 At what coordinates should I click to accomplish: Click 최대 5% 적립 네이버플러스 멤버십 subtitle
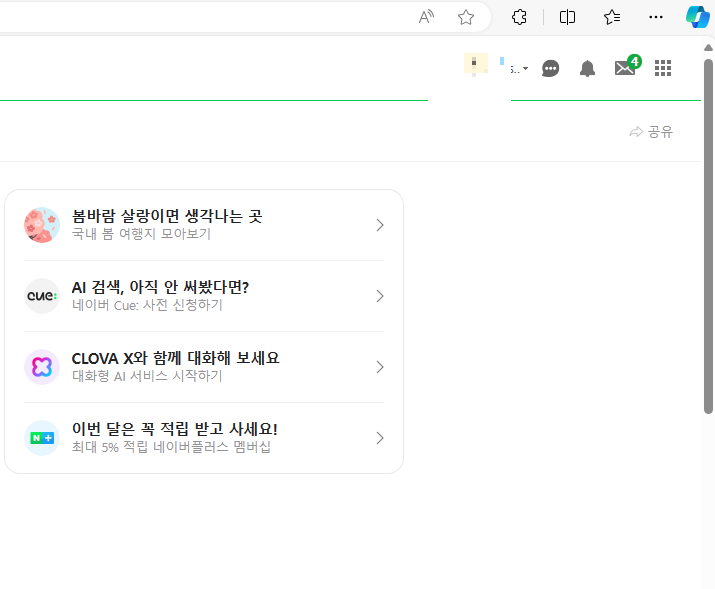(171, 447)
